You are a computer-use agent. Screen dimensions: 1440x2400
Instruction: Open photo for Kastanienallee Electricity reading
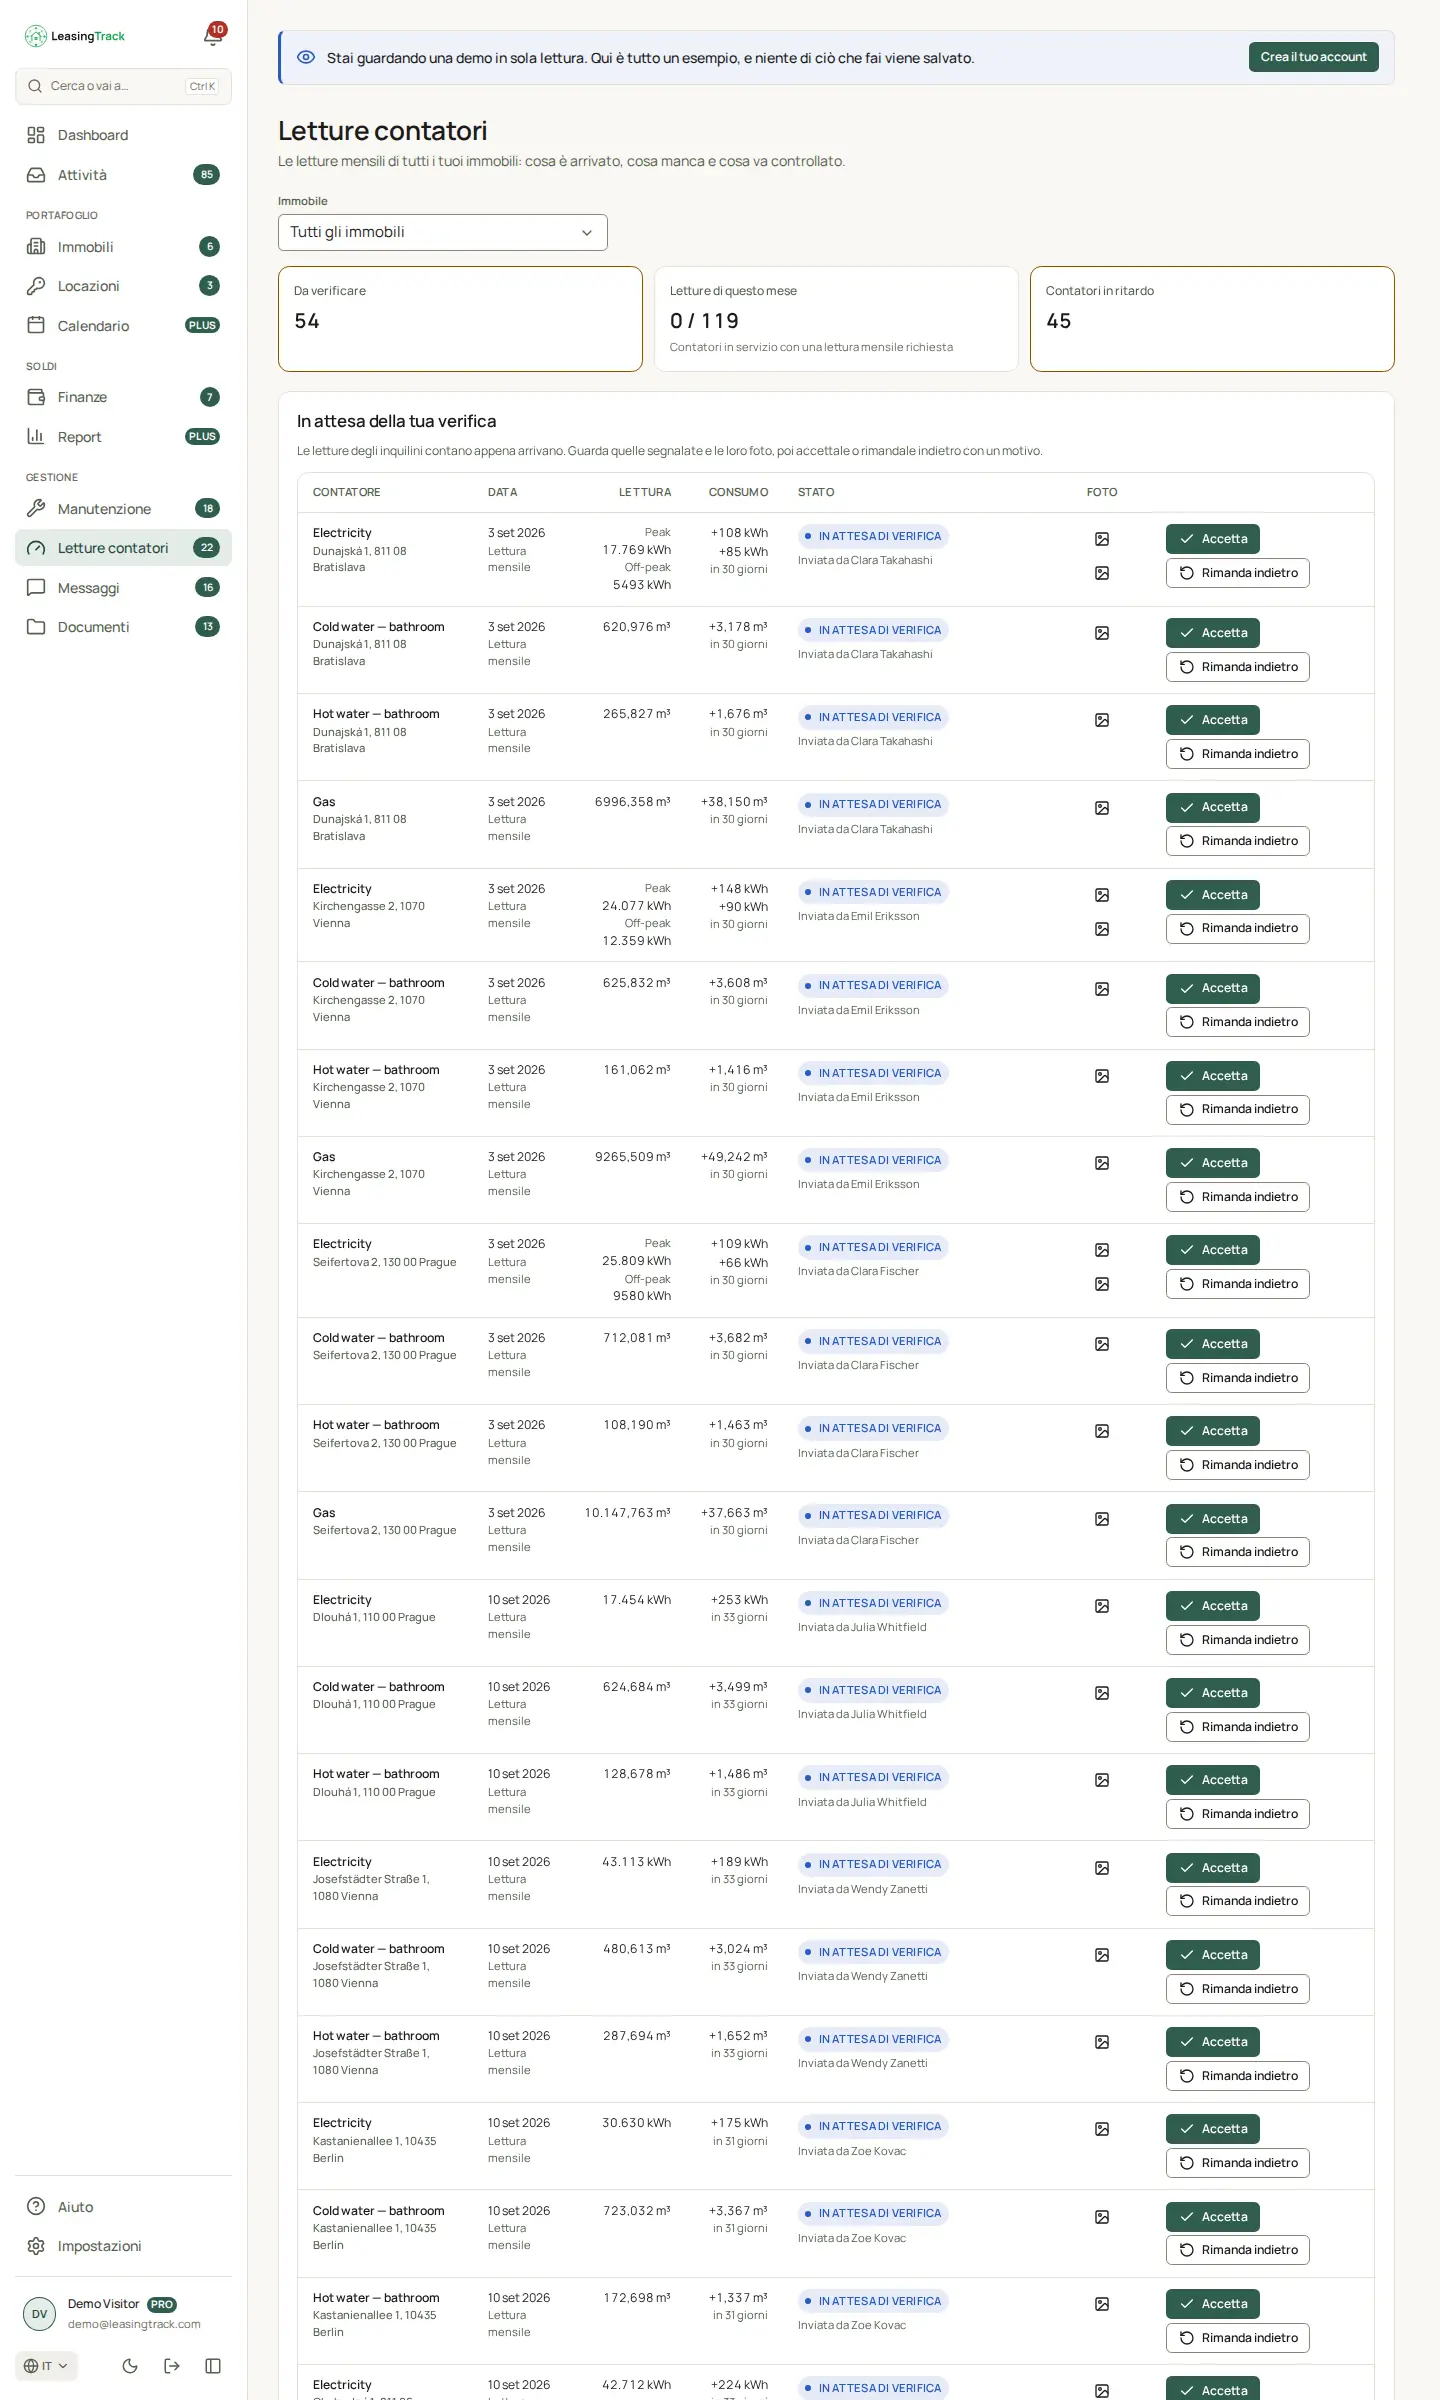click(1102, 2129)
